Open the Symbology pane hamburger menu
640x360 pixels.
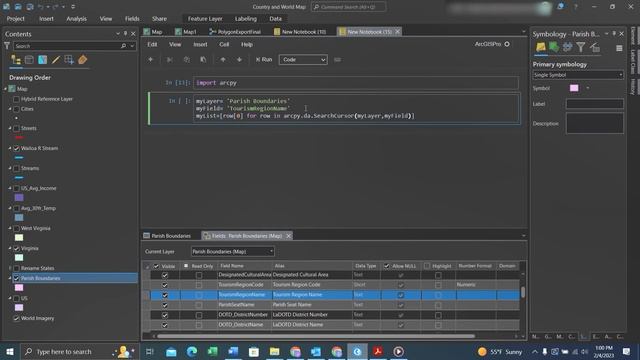619,48
